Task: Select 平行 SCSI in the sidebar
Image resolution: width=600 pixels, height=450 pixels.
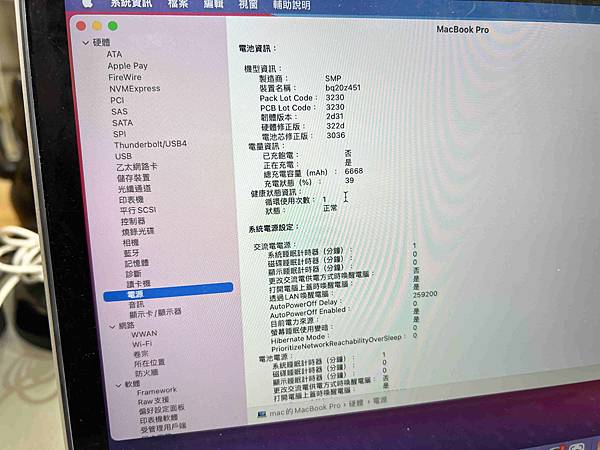Action: tap(138, 210)
